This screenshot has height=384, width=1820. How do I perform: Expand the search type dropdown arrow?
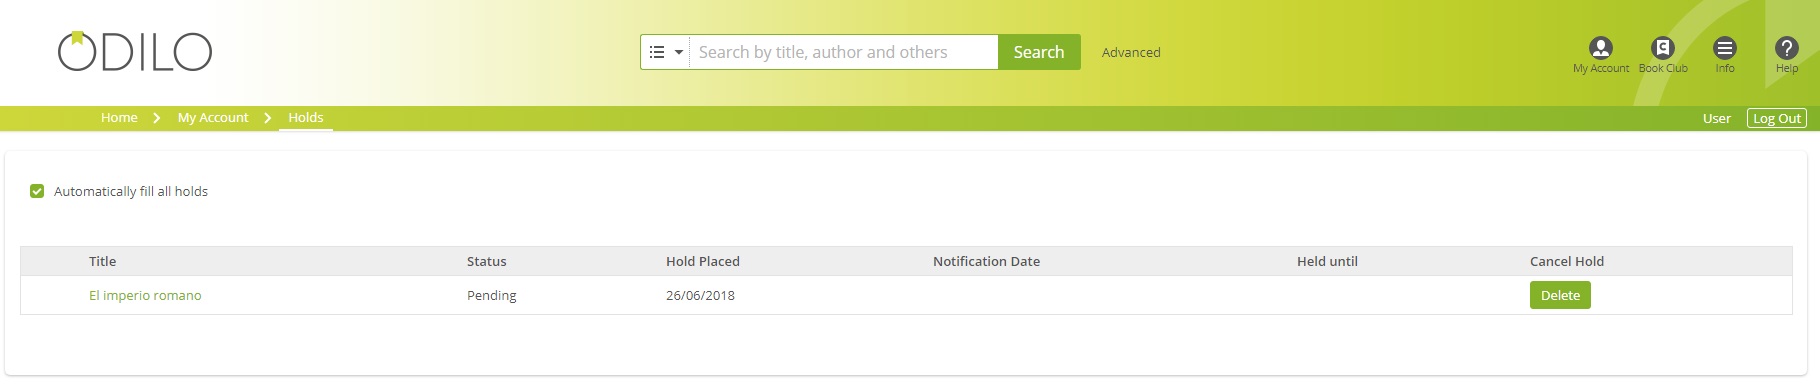click(679, 52)
